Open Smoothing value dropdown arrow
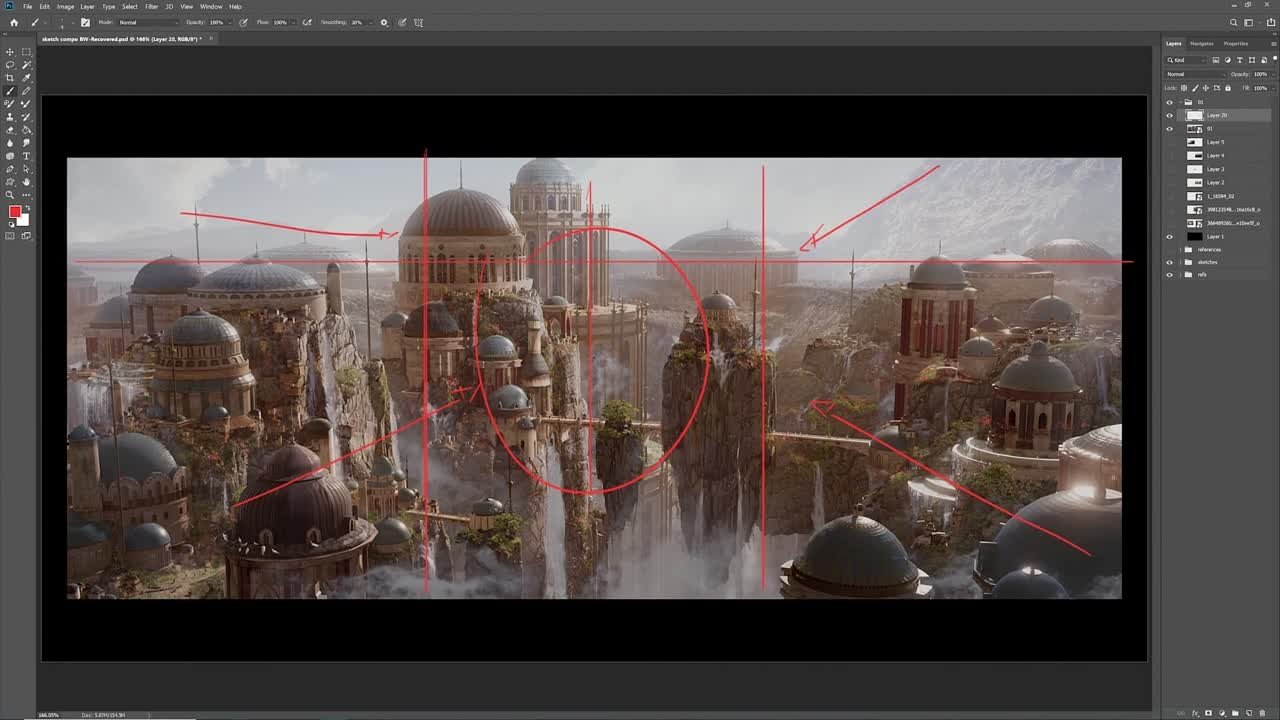This screenshot has height=720, width=1280. [x=370, y=22]
